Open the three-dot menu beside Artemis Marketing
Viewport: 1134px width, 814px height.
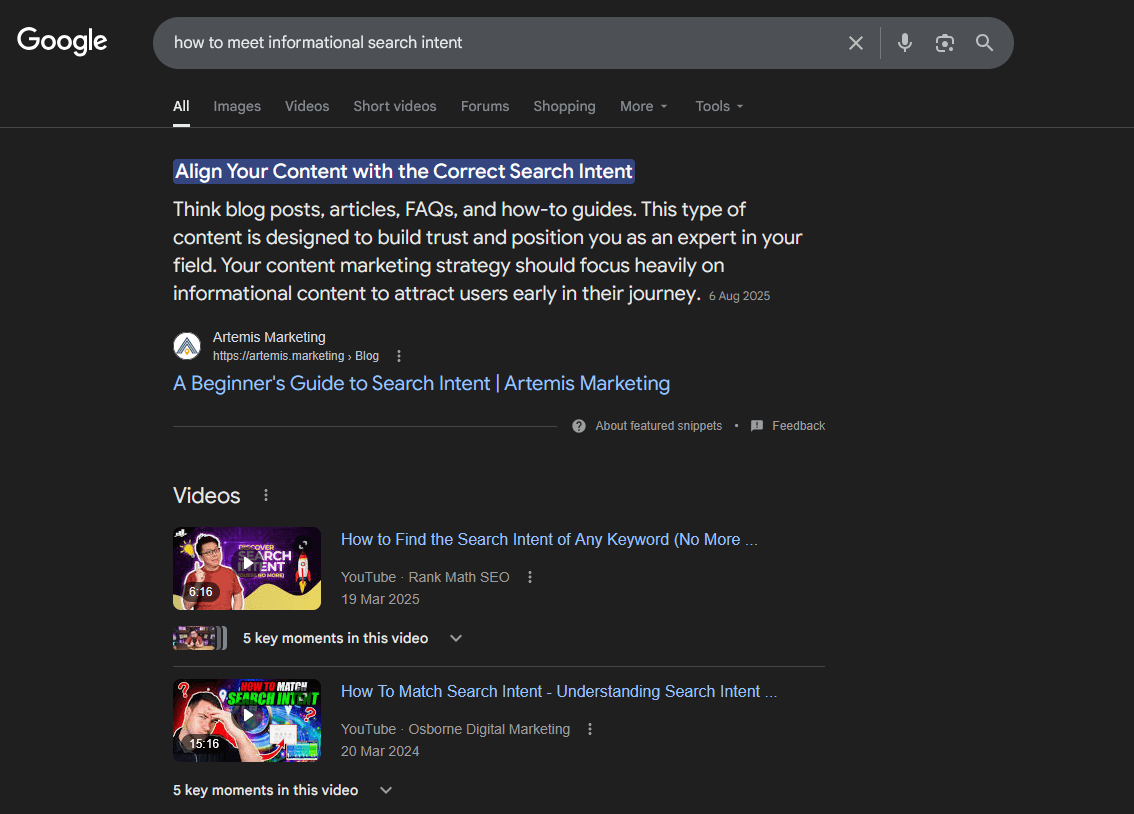coord(398,355)
